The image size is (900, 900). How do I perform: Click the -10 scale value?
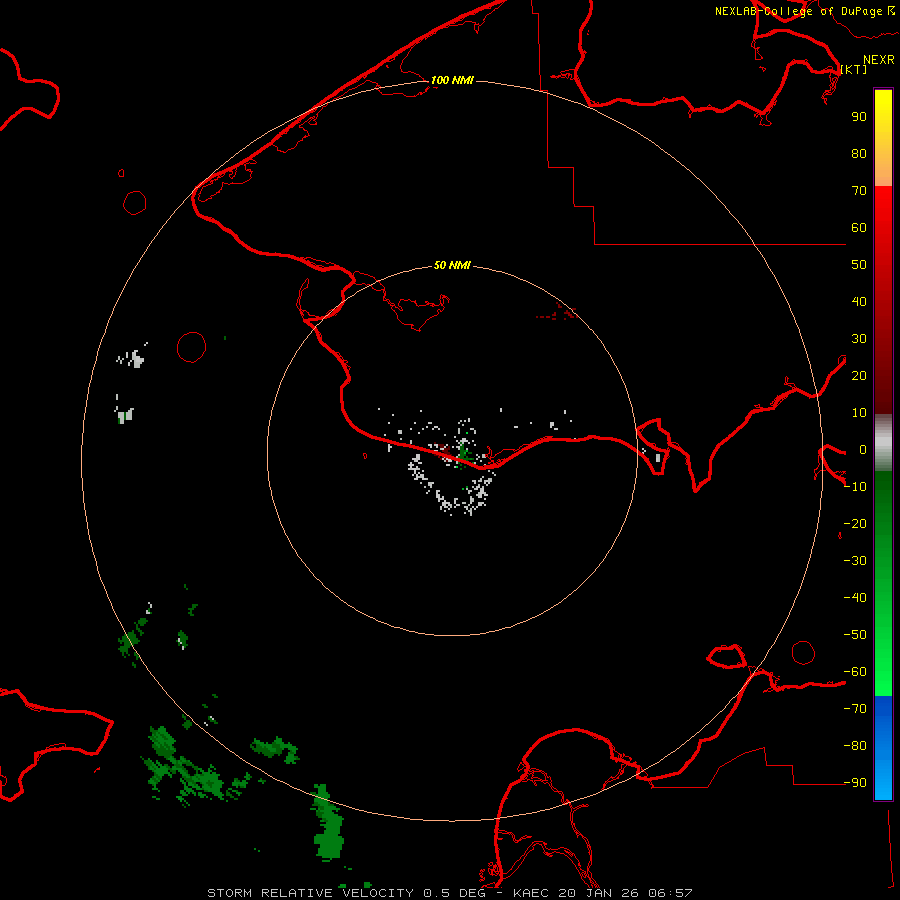click(855, 487)
